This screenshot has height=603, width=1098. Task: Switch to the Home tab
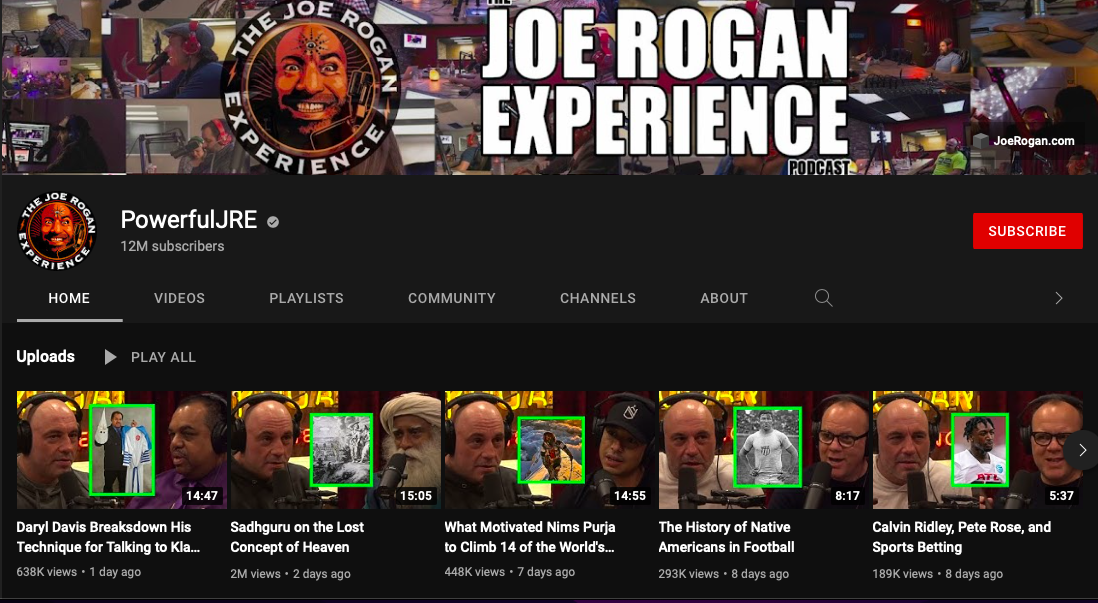69,298
